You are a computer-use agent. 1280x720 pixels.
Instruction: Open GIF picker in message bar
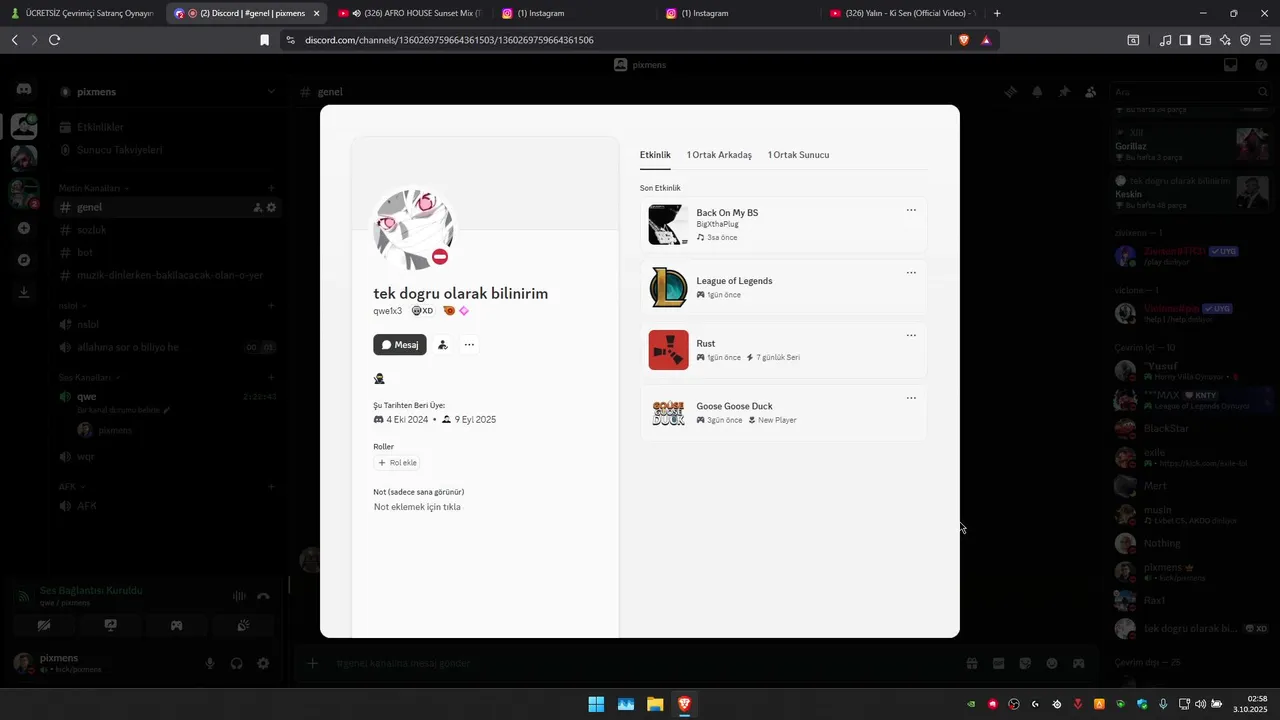coord(998,663)
